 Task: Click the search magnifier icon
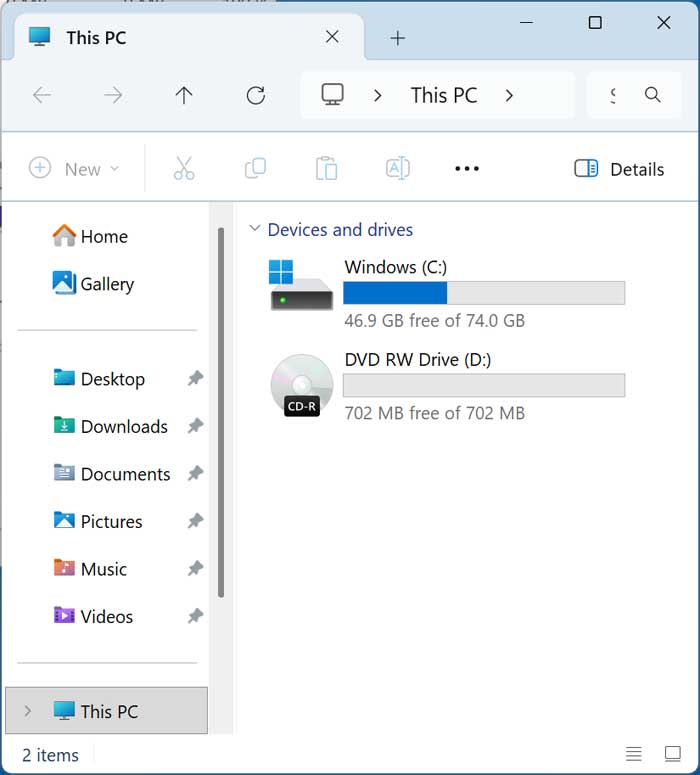pos(653,94)
